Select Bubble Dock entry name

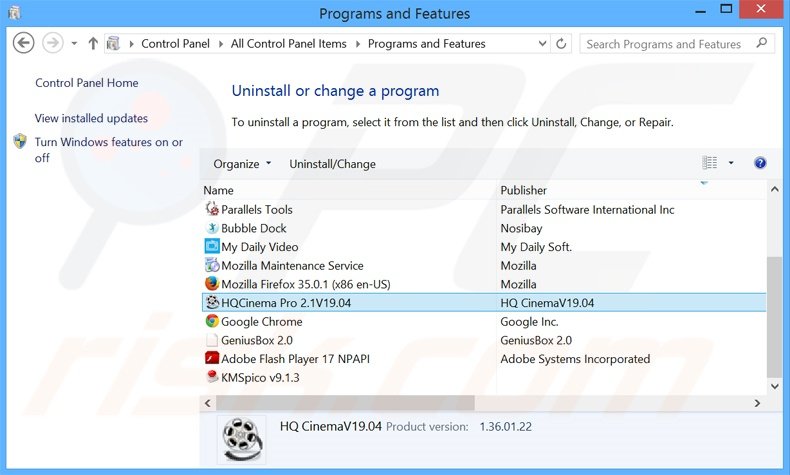tap(253, 228)
